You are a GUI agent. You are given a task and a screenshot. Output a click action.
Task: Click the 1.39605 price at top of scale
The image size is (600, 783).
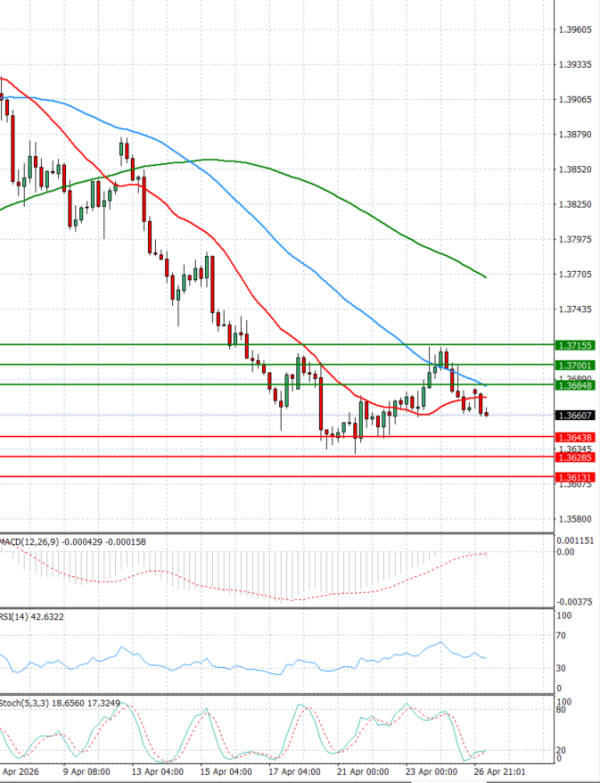tap(574, 30)
